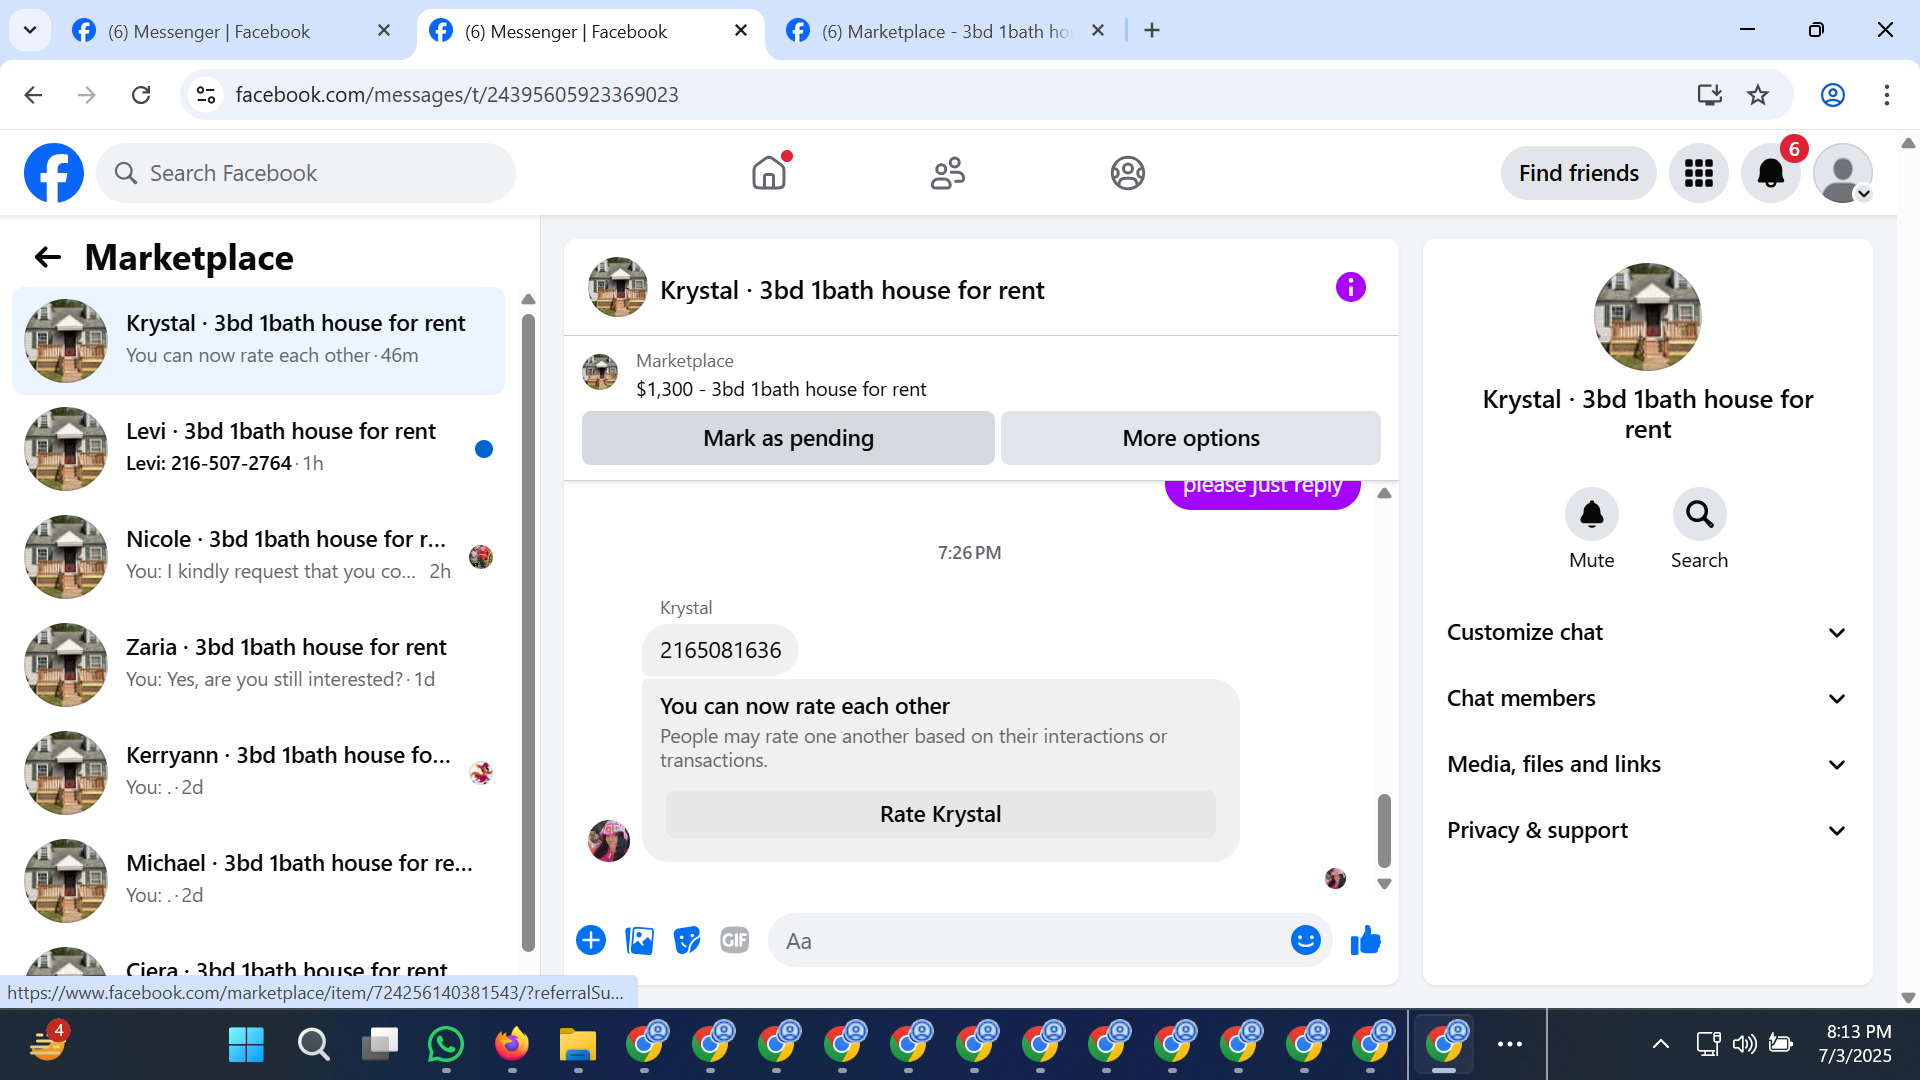
Task: Open more actions plus icon
Action: pyautogui.click(x=591, y=941)
